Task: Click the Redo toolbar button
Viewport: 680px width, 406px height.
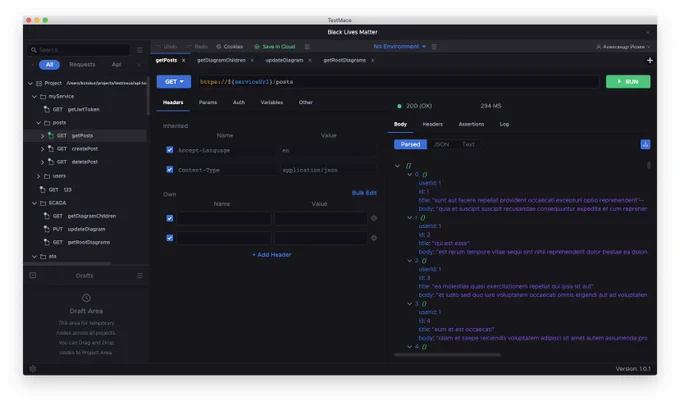Action: point(197,46)
